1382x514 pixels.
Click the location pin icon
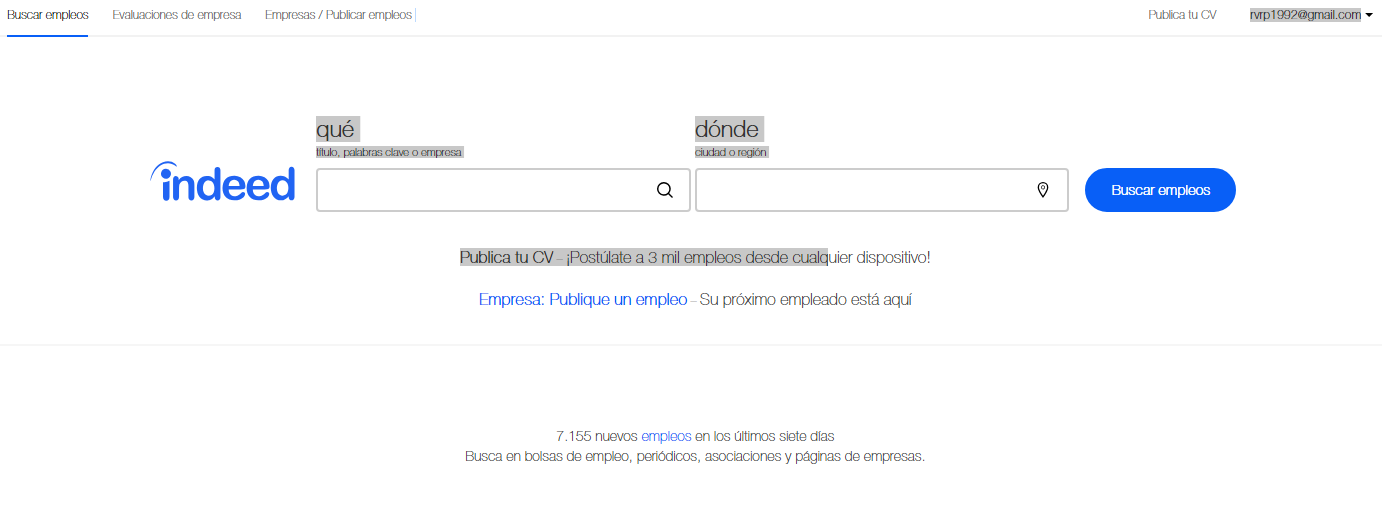pos(1043,190)
